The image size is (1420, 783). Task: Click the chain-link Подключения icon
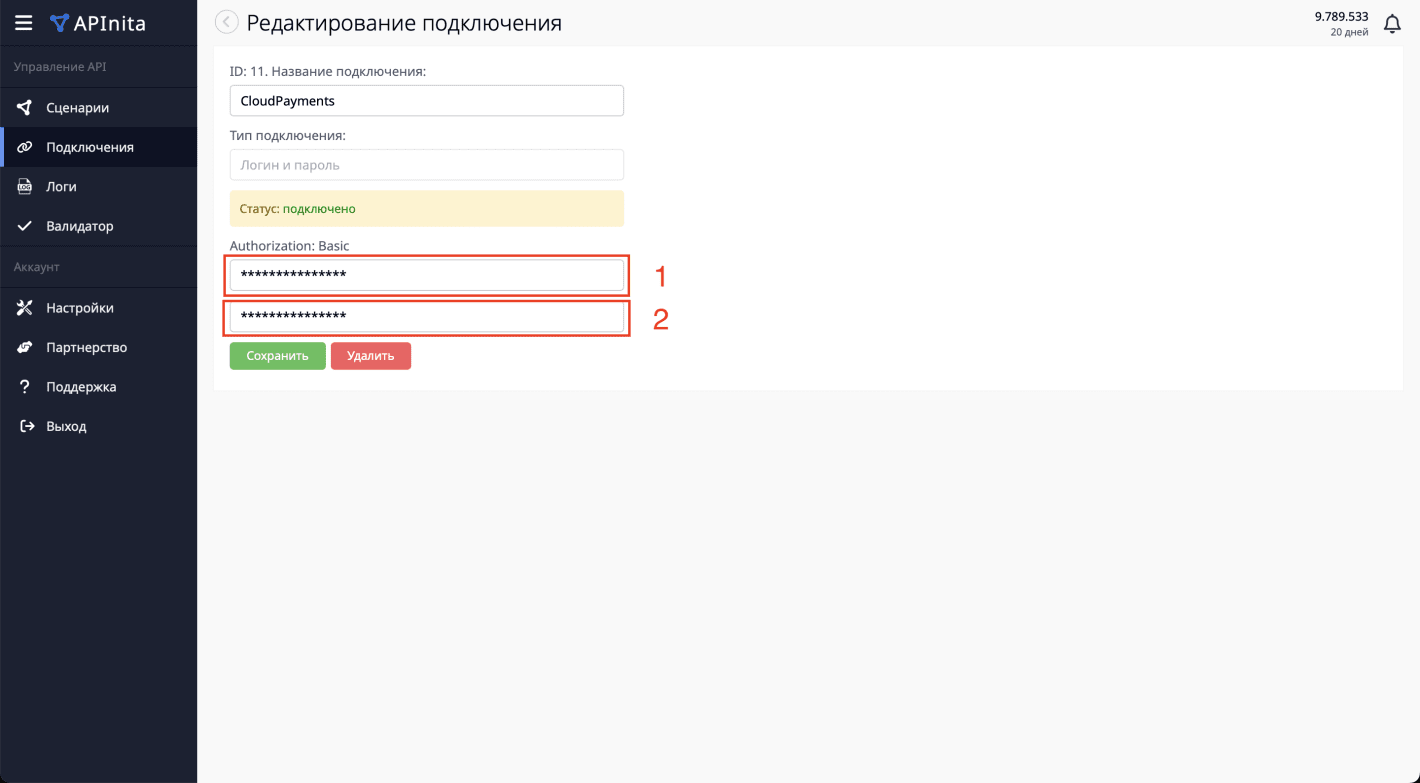click(25, 147)
